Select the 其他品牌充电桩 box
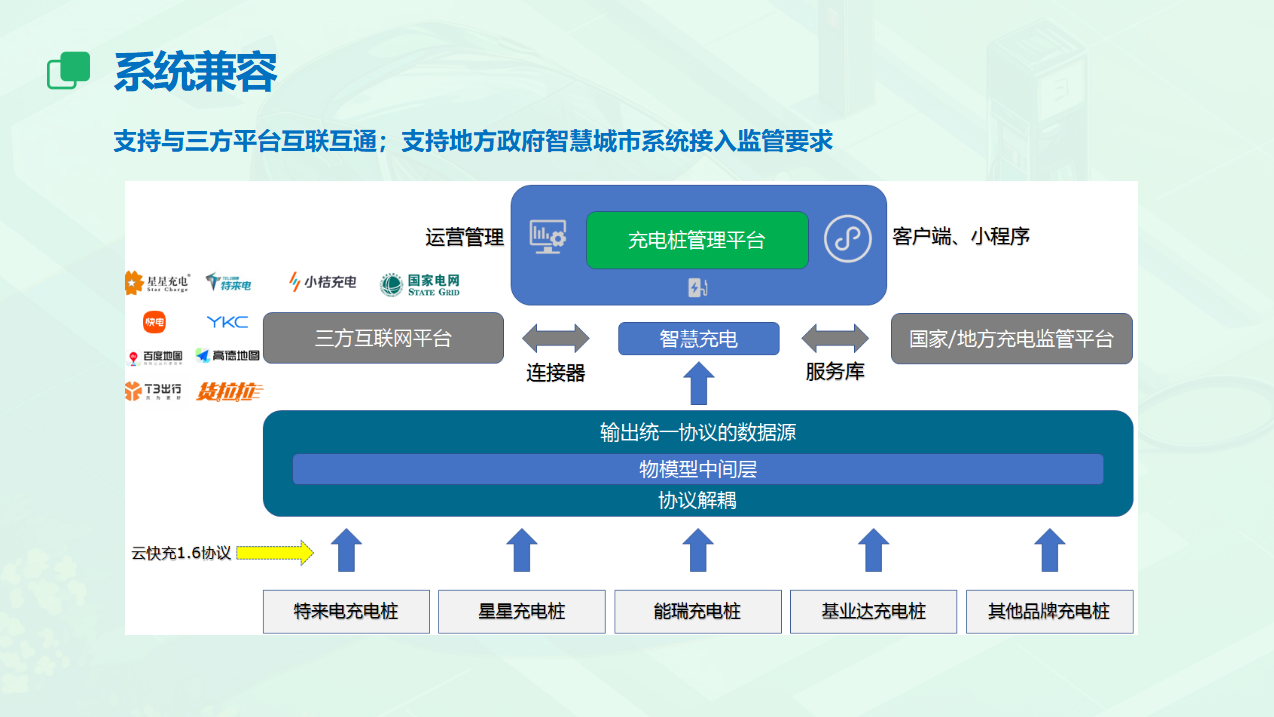Image resolution: width=1274 pixels, height=717 pixels. [1050, 611]
